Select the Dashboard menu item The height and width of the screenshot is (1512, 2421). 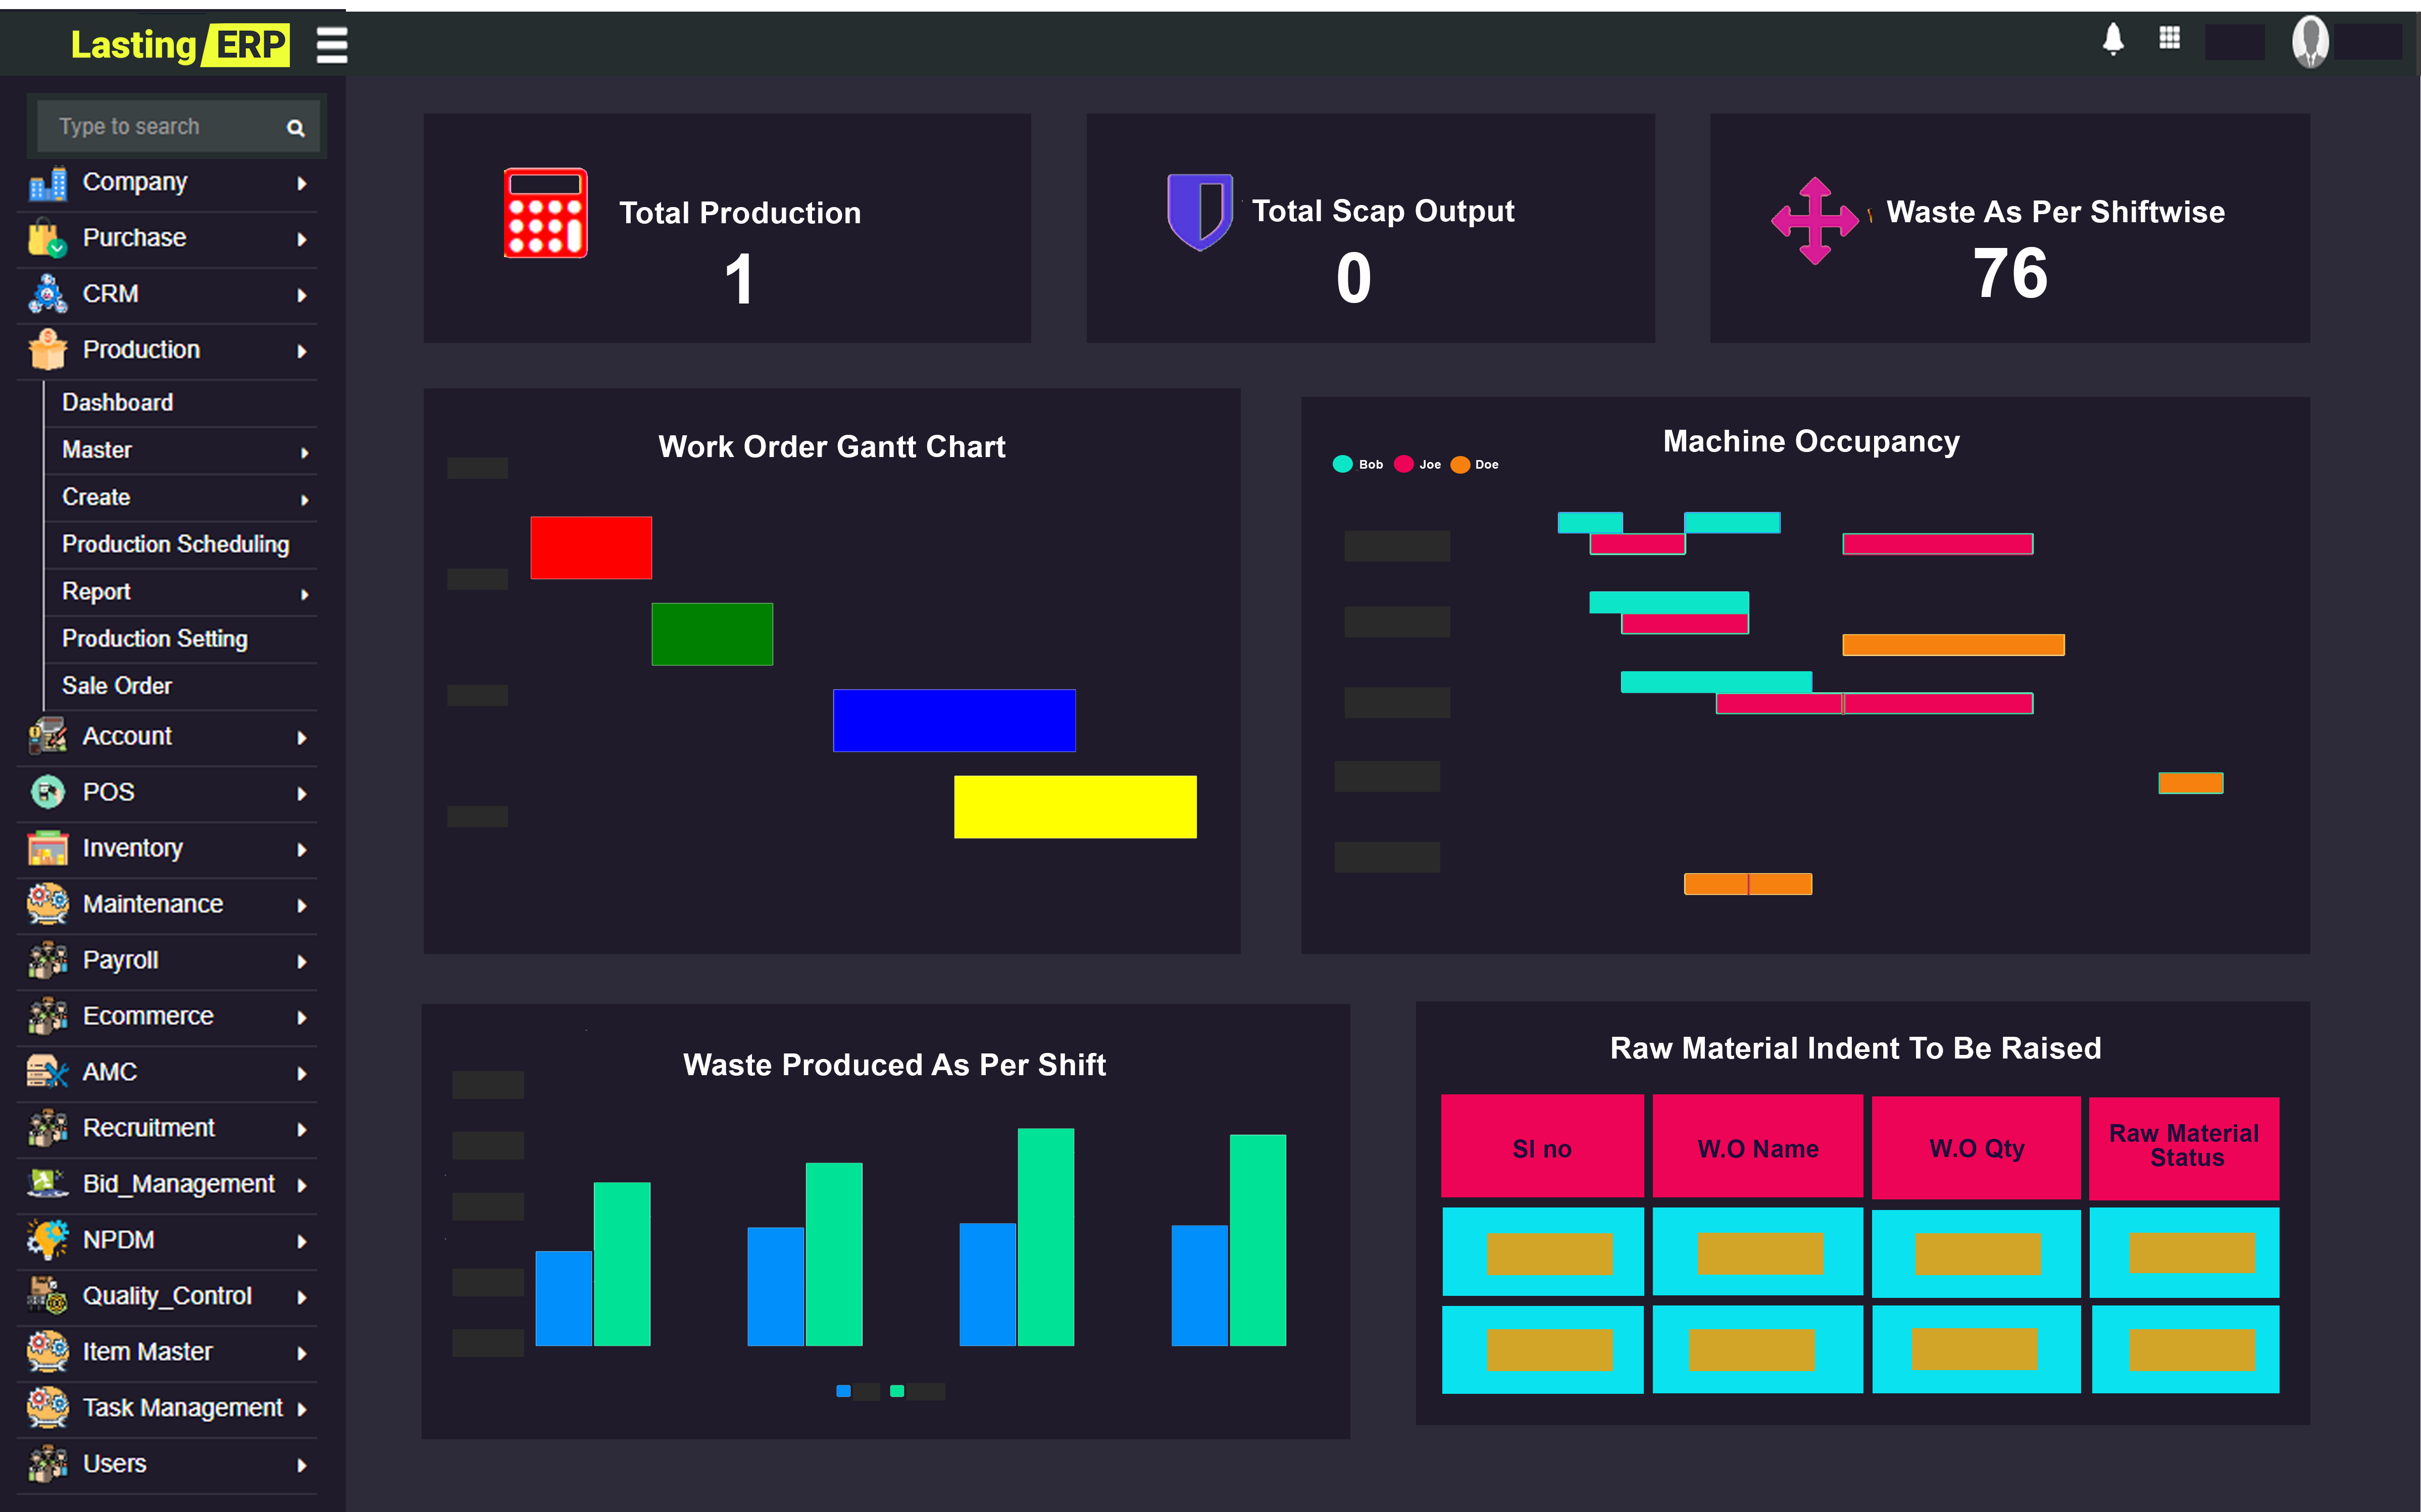[x=117, y=402]
